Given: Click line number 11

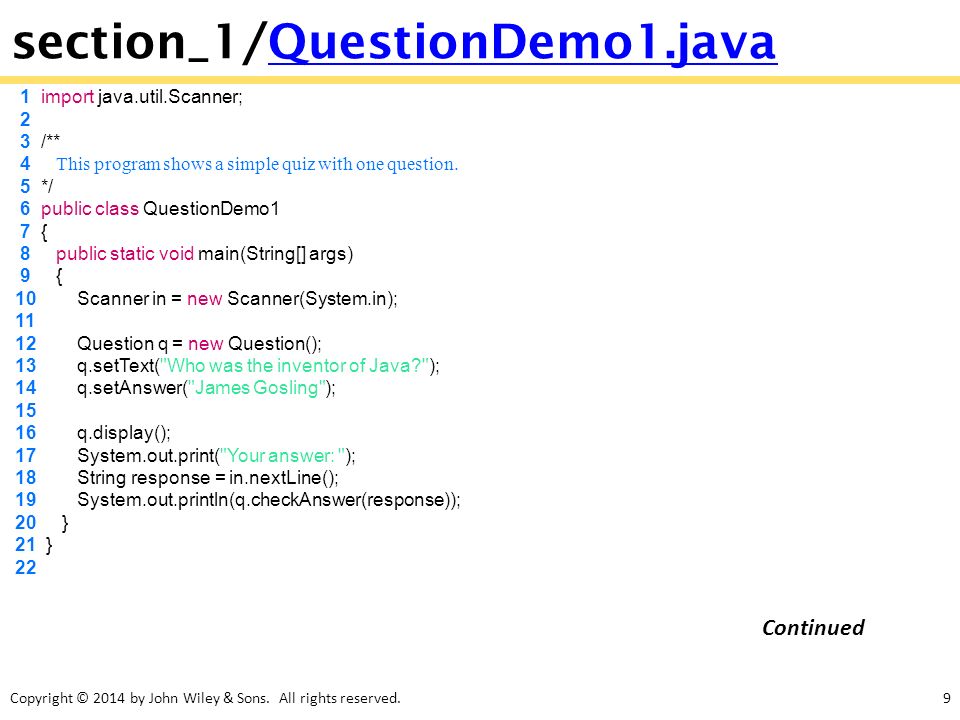Looking at the screenshot, I should tap(25, 321).
